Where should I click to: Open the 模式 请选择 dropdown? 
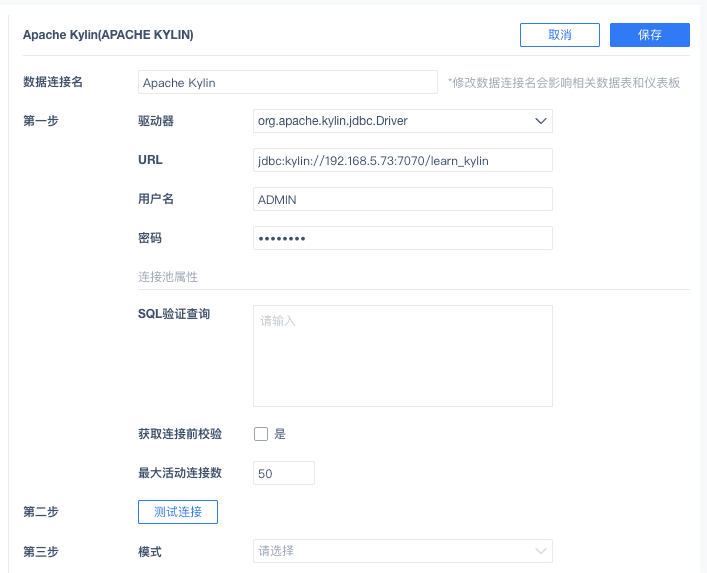pos(403,551)
